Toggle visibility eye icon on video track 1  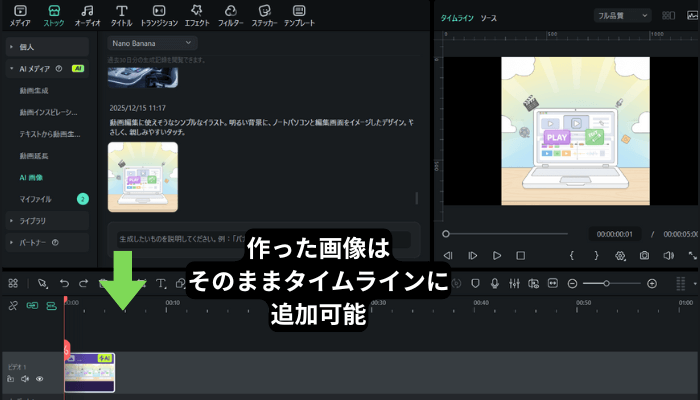(40, 379)
